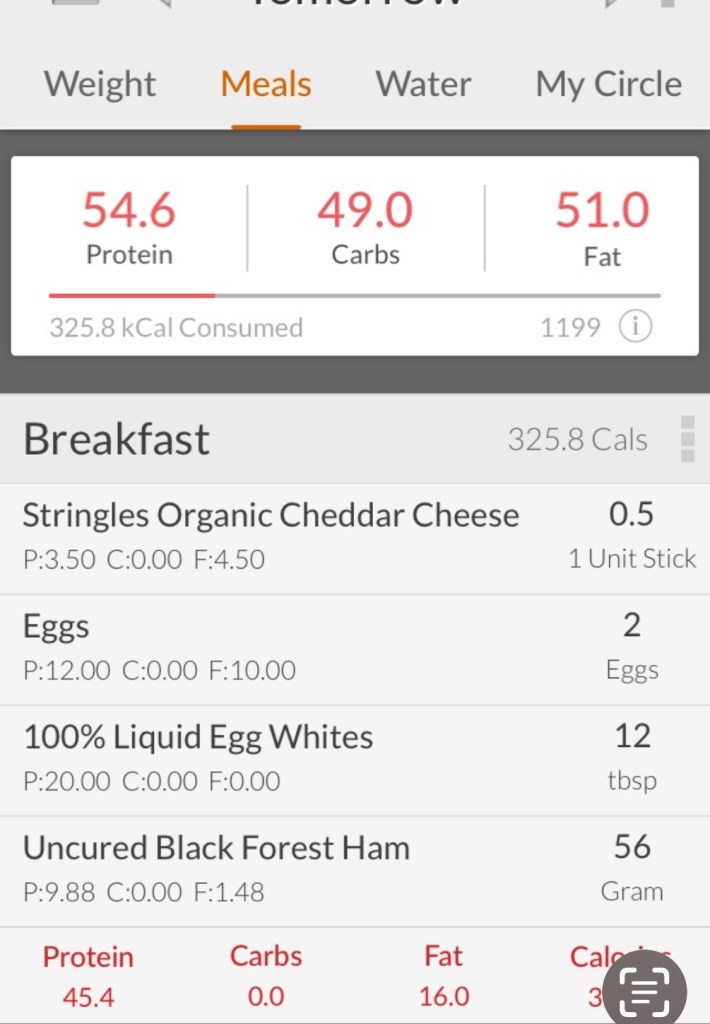This screenshot has width=710, height=1024.
Task: Click the calorie consumed progress bar
Action: tap(355, 296)
